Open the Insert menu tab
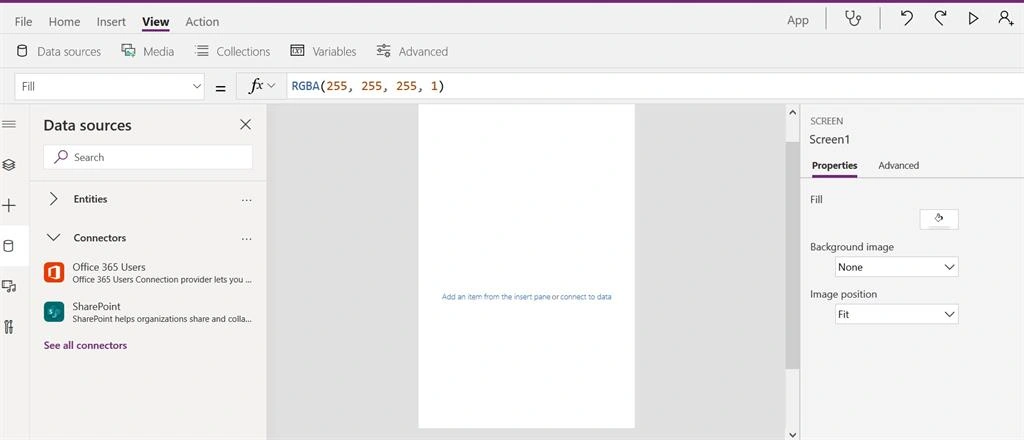Image resolution: width=1024 pixels, height=440 pixels. click(x=111, y=22)
